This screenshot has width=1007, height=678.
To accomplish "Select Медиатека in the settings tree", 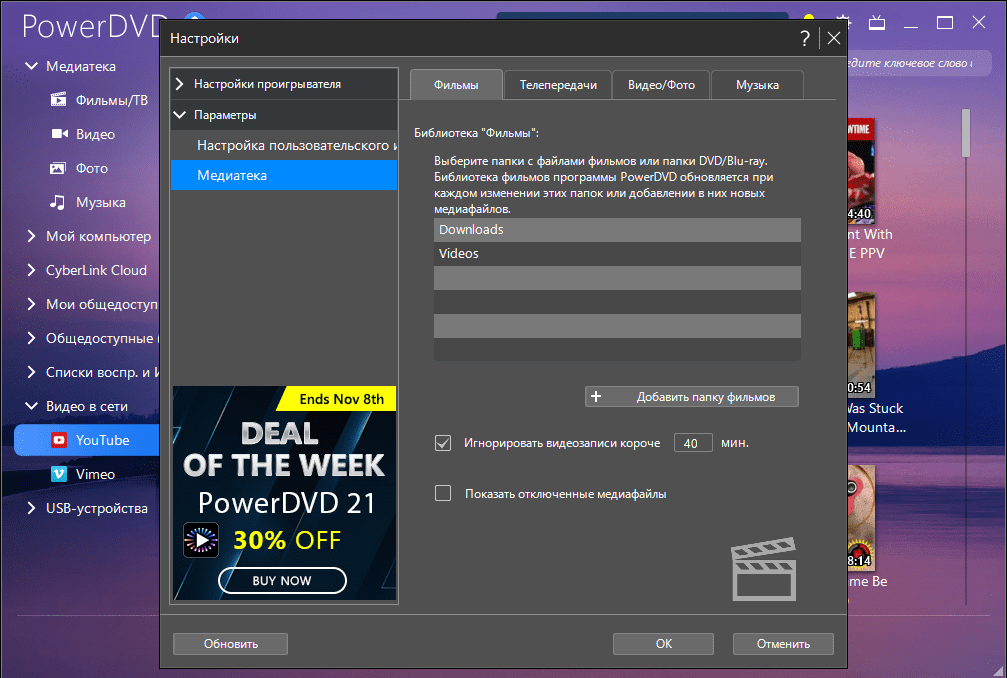I will point(284,175).
